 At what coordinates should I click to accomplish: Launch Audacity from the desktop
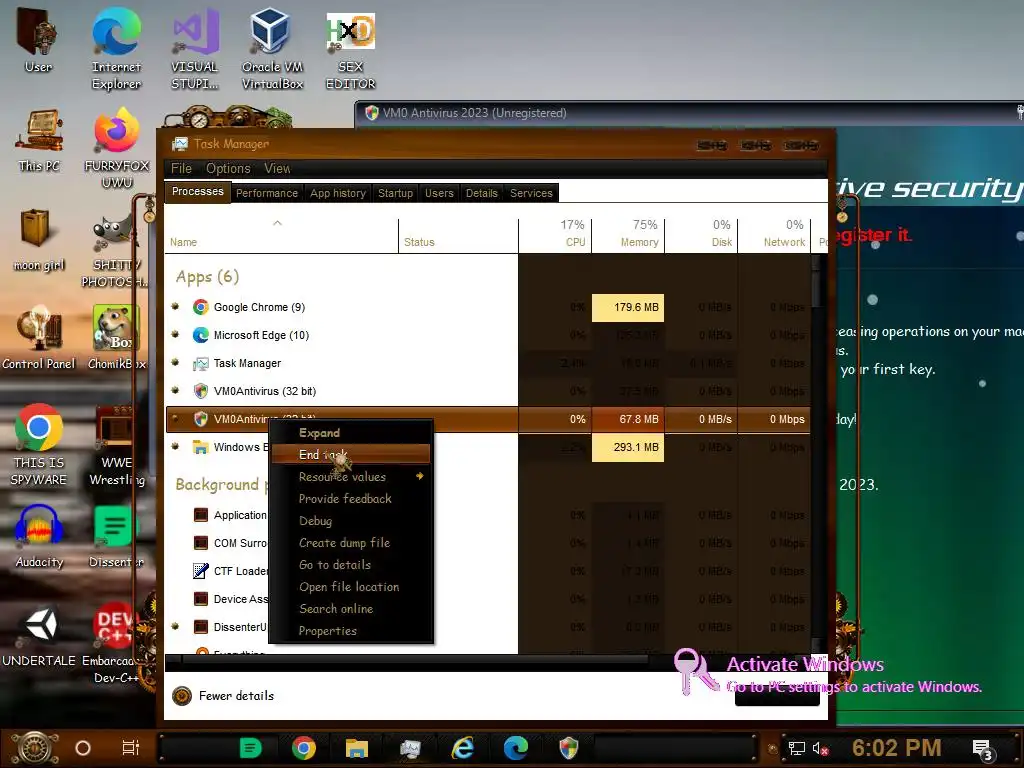tap(39, 537)
